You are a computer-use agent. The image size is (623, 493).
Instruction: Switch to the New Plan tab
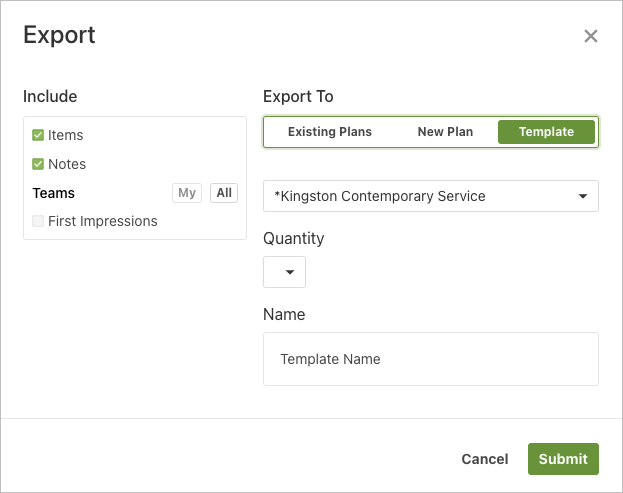pyautogui.click(x=445, y=132)
